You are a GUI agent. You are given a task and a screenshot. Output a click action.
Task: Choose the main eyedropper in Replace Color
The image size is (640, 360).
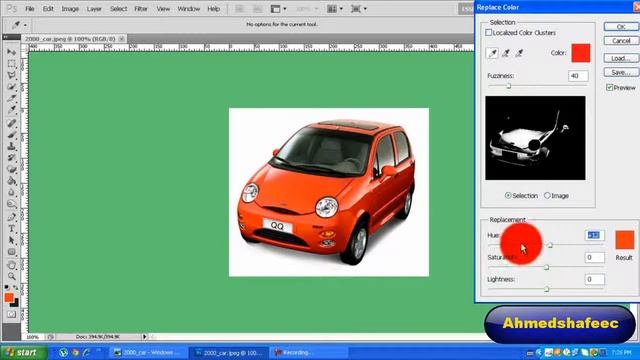(493, 53)
